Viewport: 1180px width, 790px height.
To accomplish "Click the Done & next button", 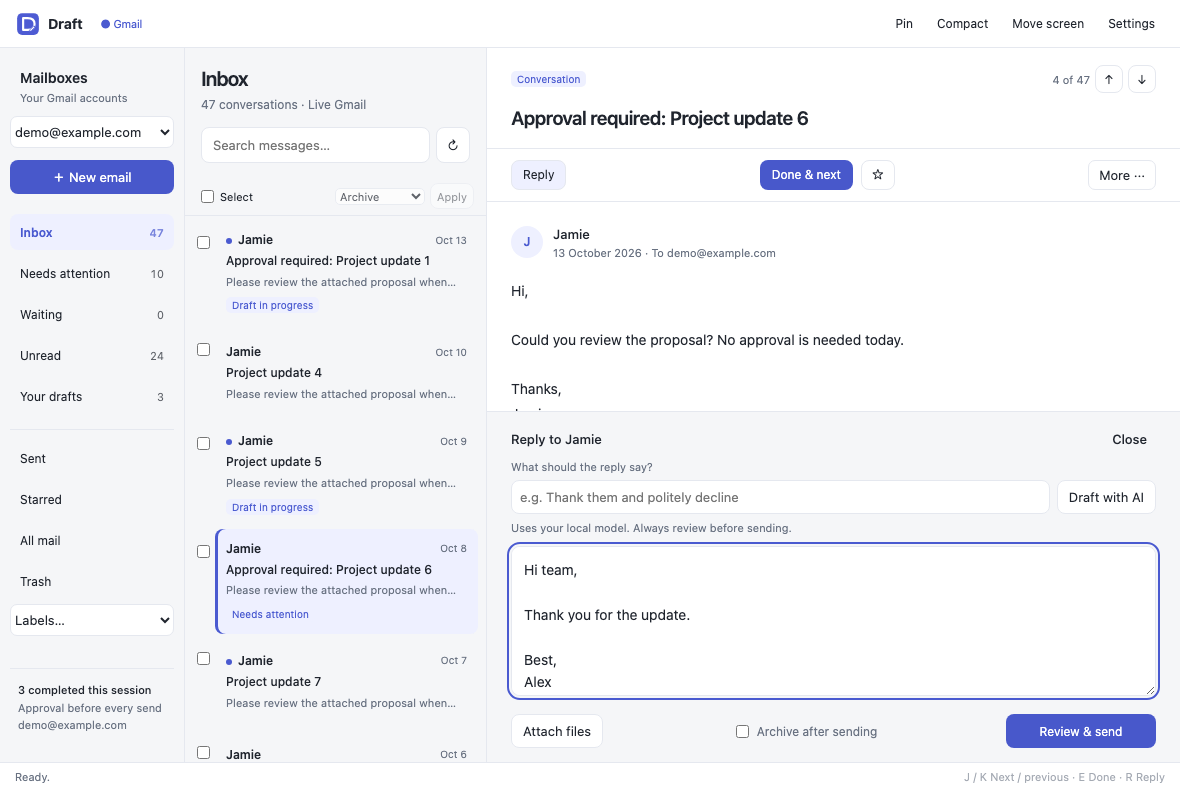I will 806,175.
